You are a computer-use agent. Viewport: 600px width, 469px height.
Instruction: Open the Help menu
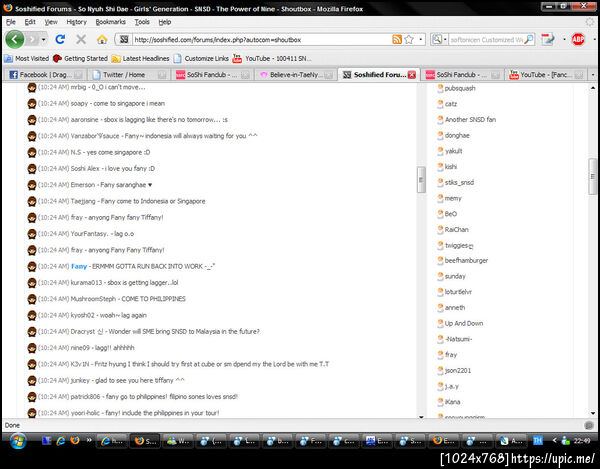pyautogui.click(x=165, y=22)
